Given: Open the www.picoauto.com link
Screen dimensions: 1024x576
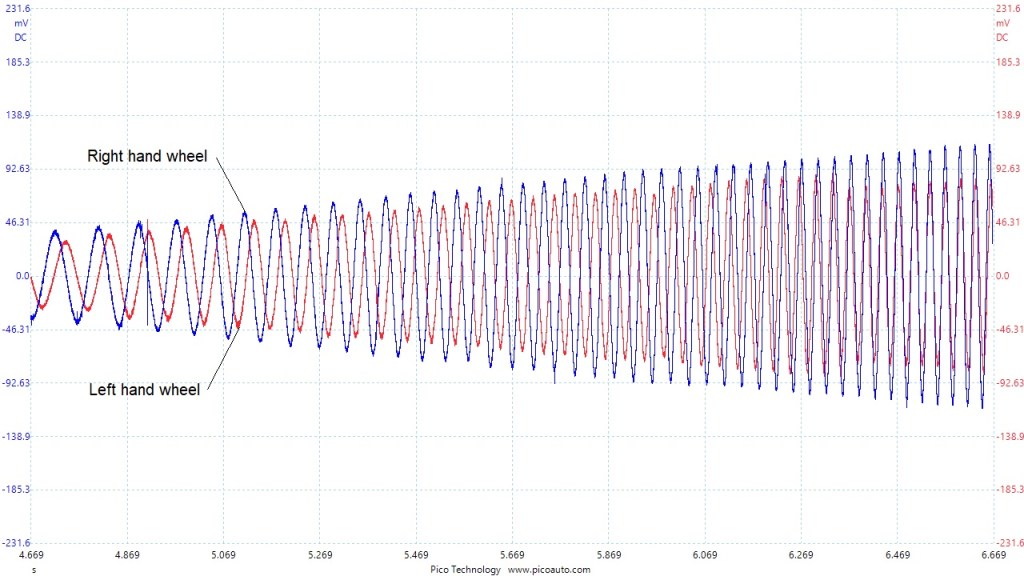Looking at the screenshot, I should (549, 569).
